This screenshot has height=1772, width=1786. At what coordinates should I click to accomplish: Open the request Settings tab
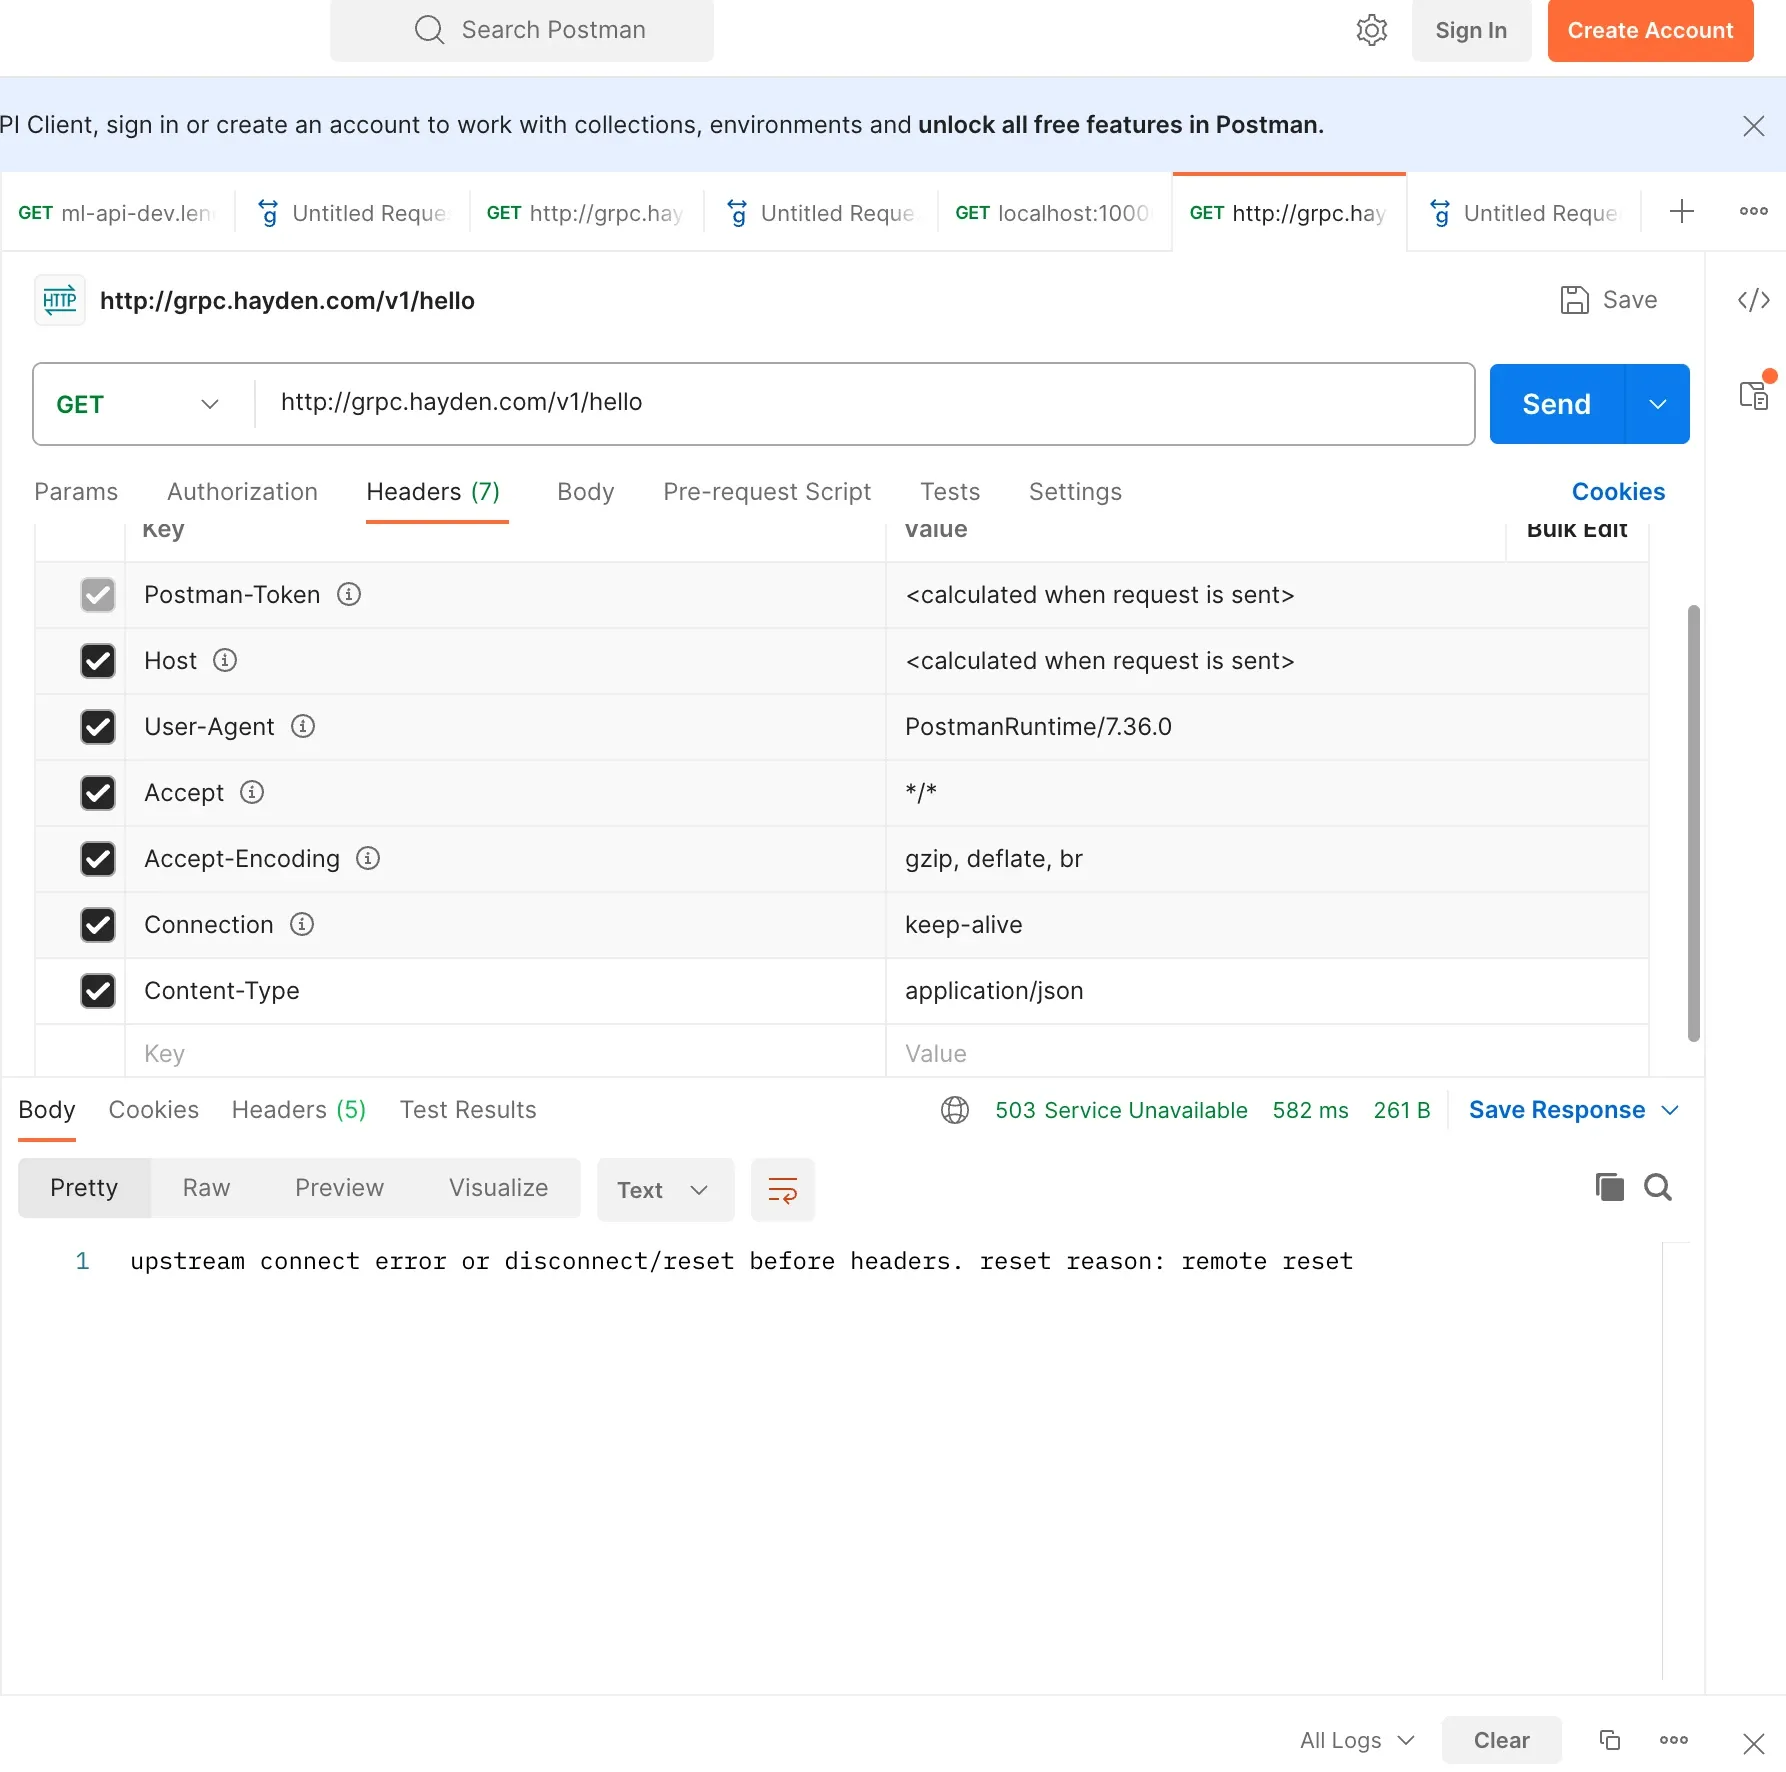(1075, 492)
